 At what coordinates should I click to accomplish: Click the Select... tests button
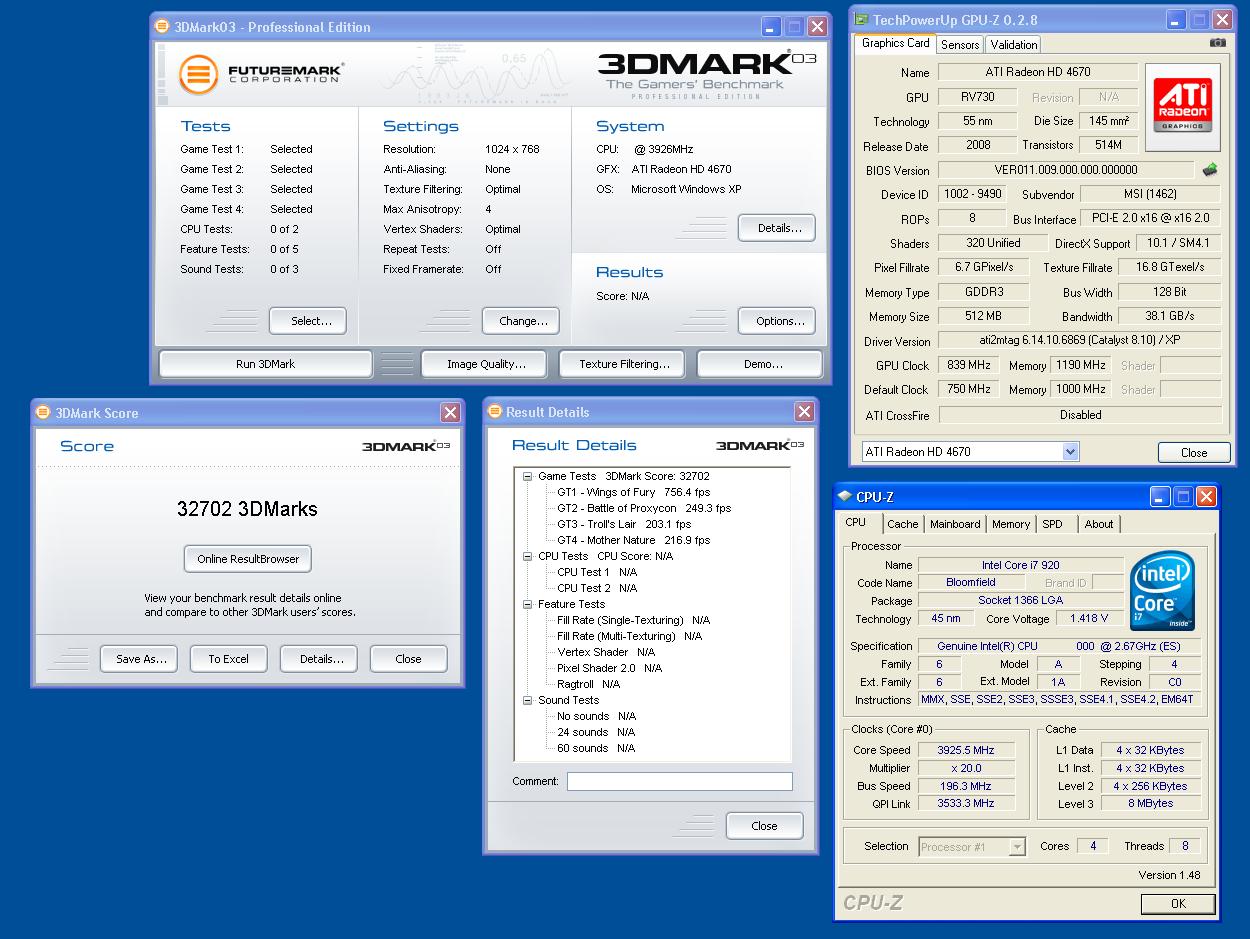307,321
